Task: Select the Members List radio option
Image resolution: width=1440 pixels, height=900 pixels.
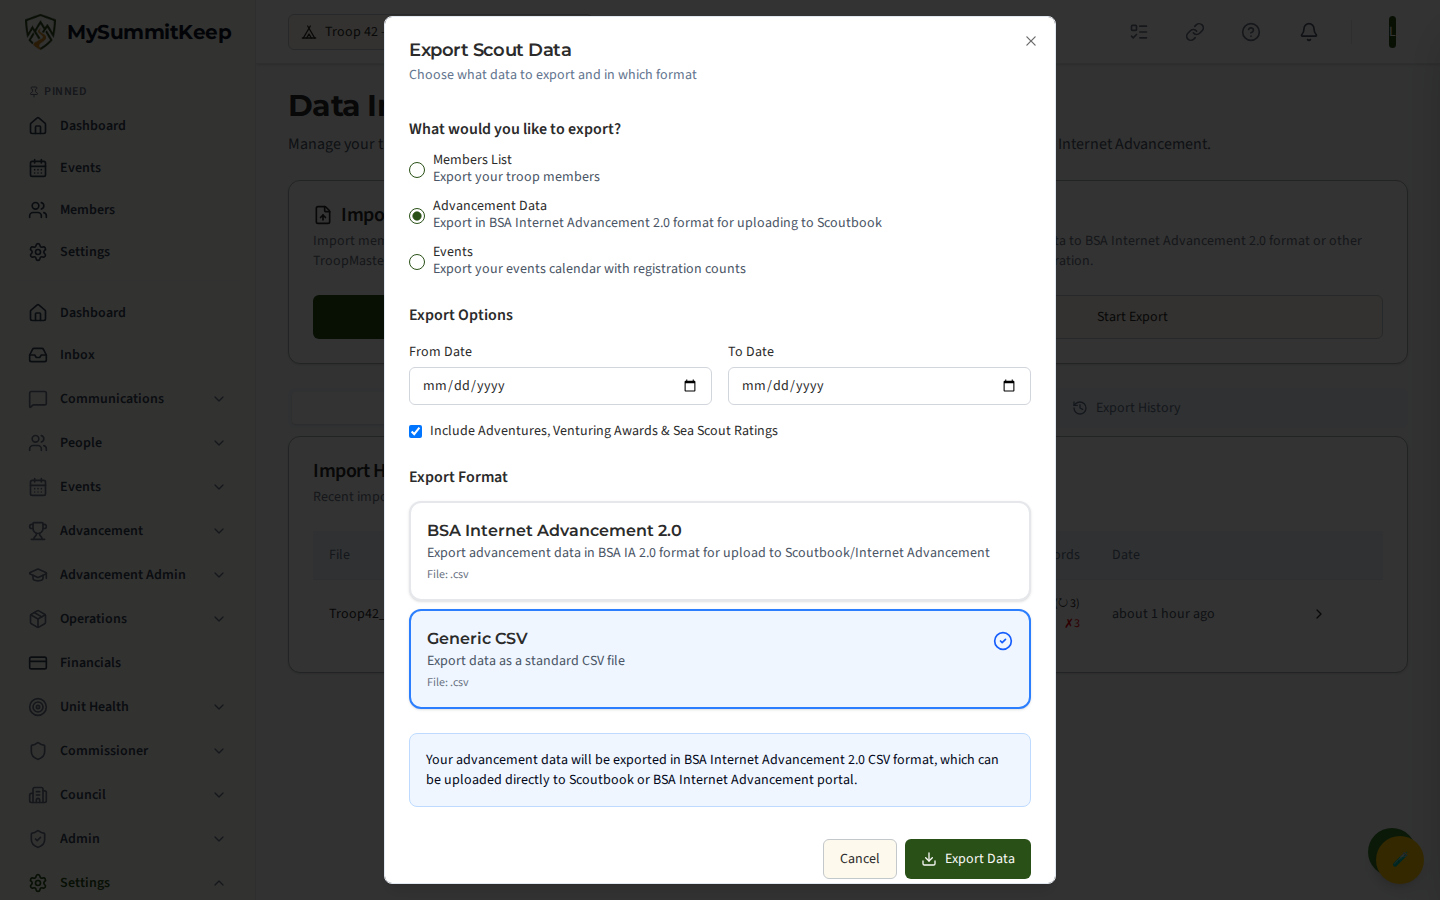Action: coord(417,170)
